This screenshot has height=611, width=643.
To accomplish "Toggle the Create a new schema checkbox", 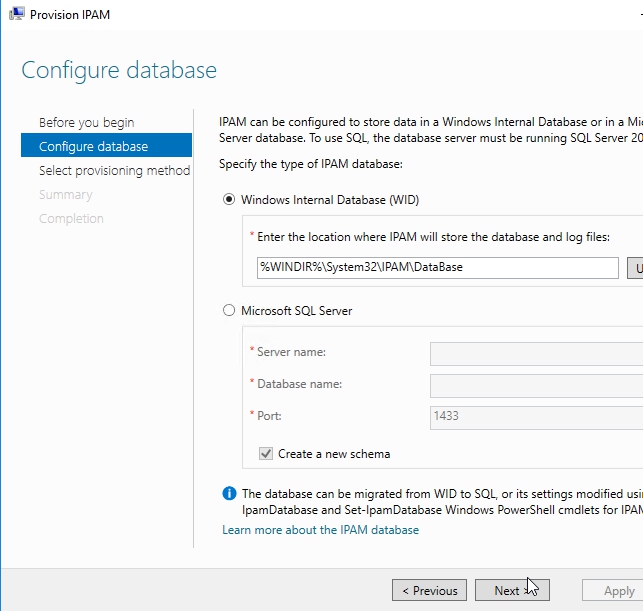I will 266,454.
